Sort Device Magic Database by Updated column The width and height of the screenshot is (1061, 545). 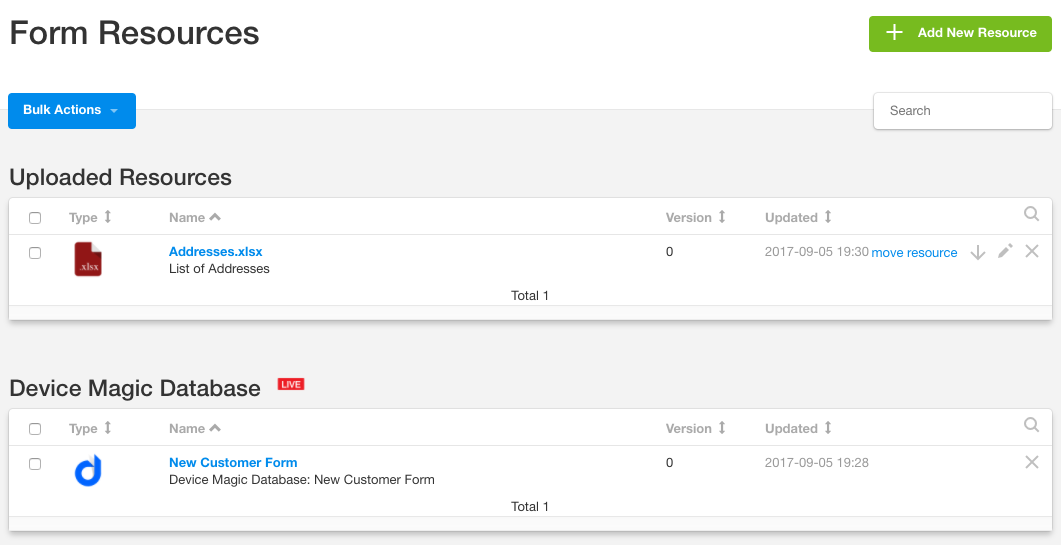tap(798, 429)
